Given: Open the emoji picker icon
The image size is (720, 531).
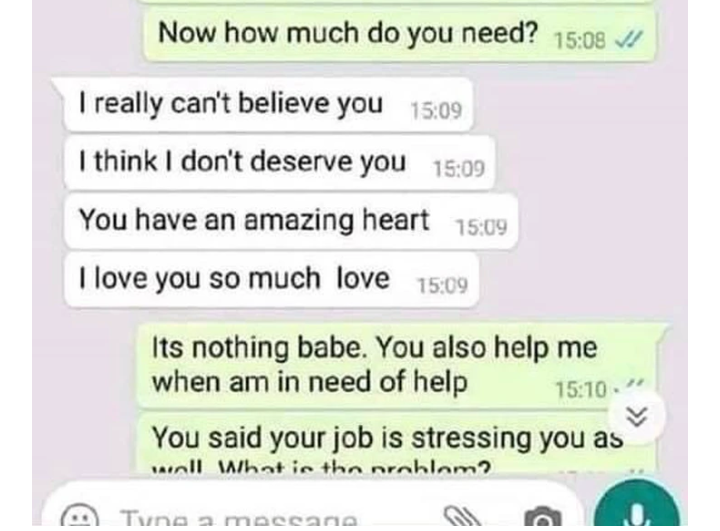Looking at the screenshot, I should [79, 516].
